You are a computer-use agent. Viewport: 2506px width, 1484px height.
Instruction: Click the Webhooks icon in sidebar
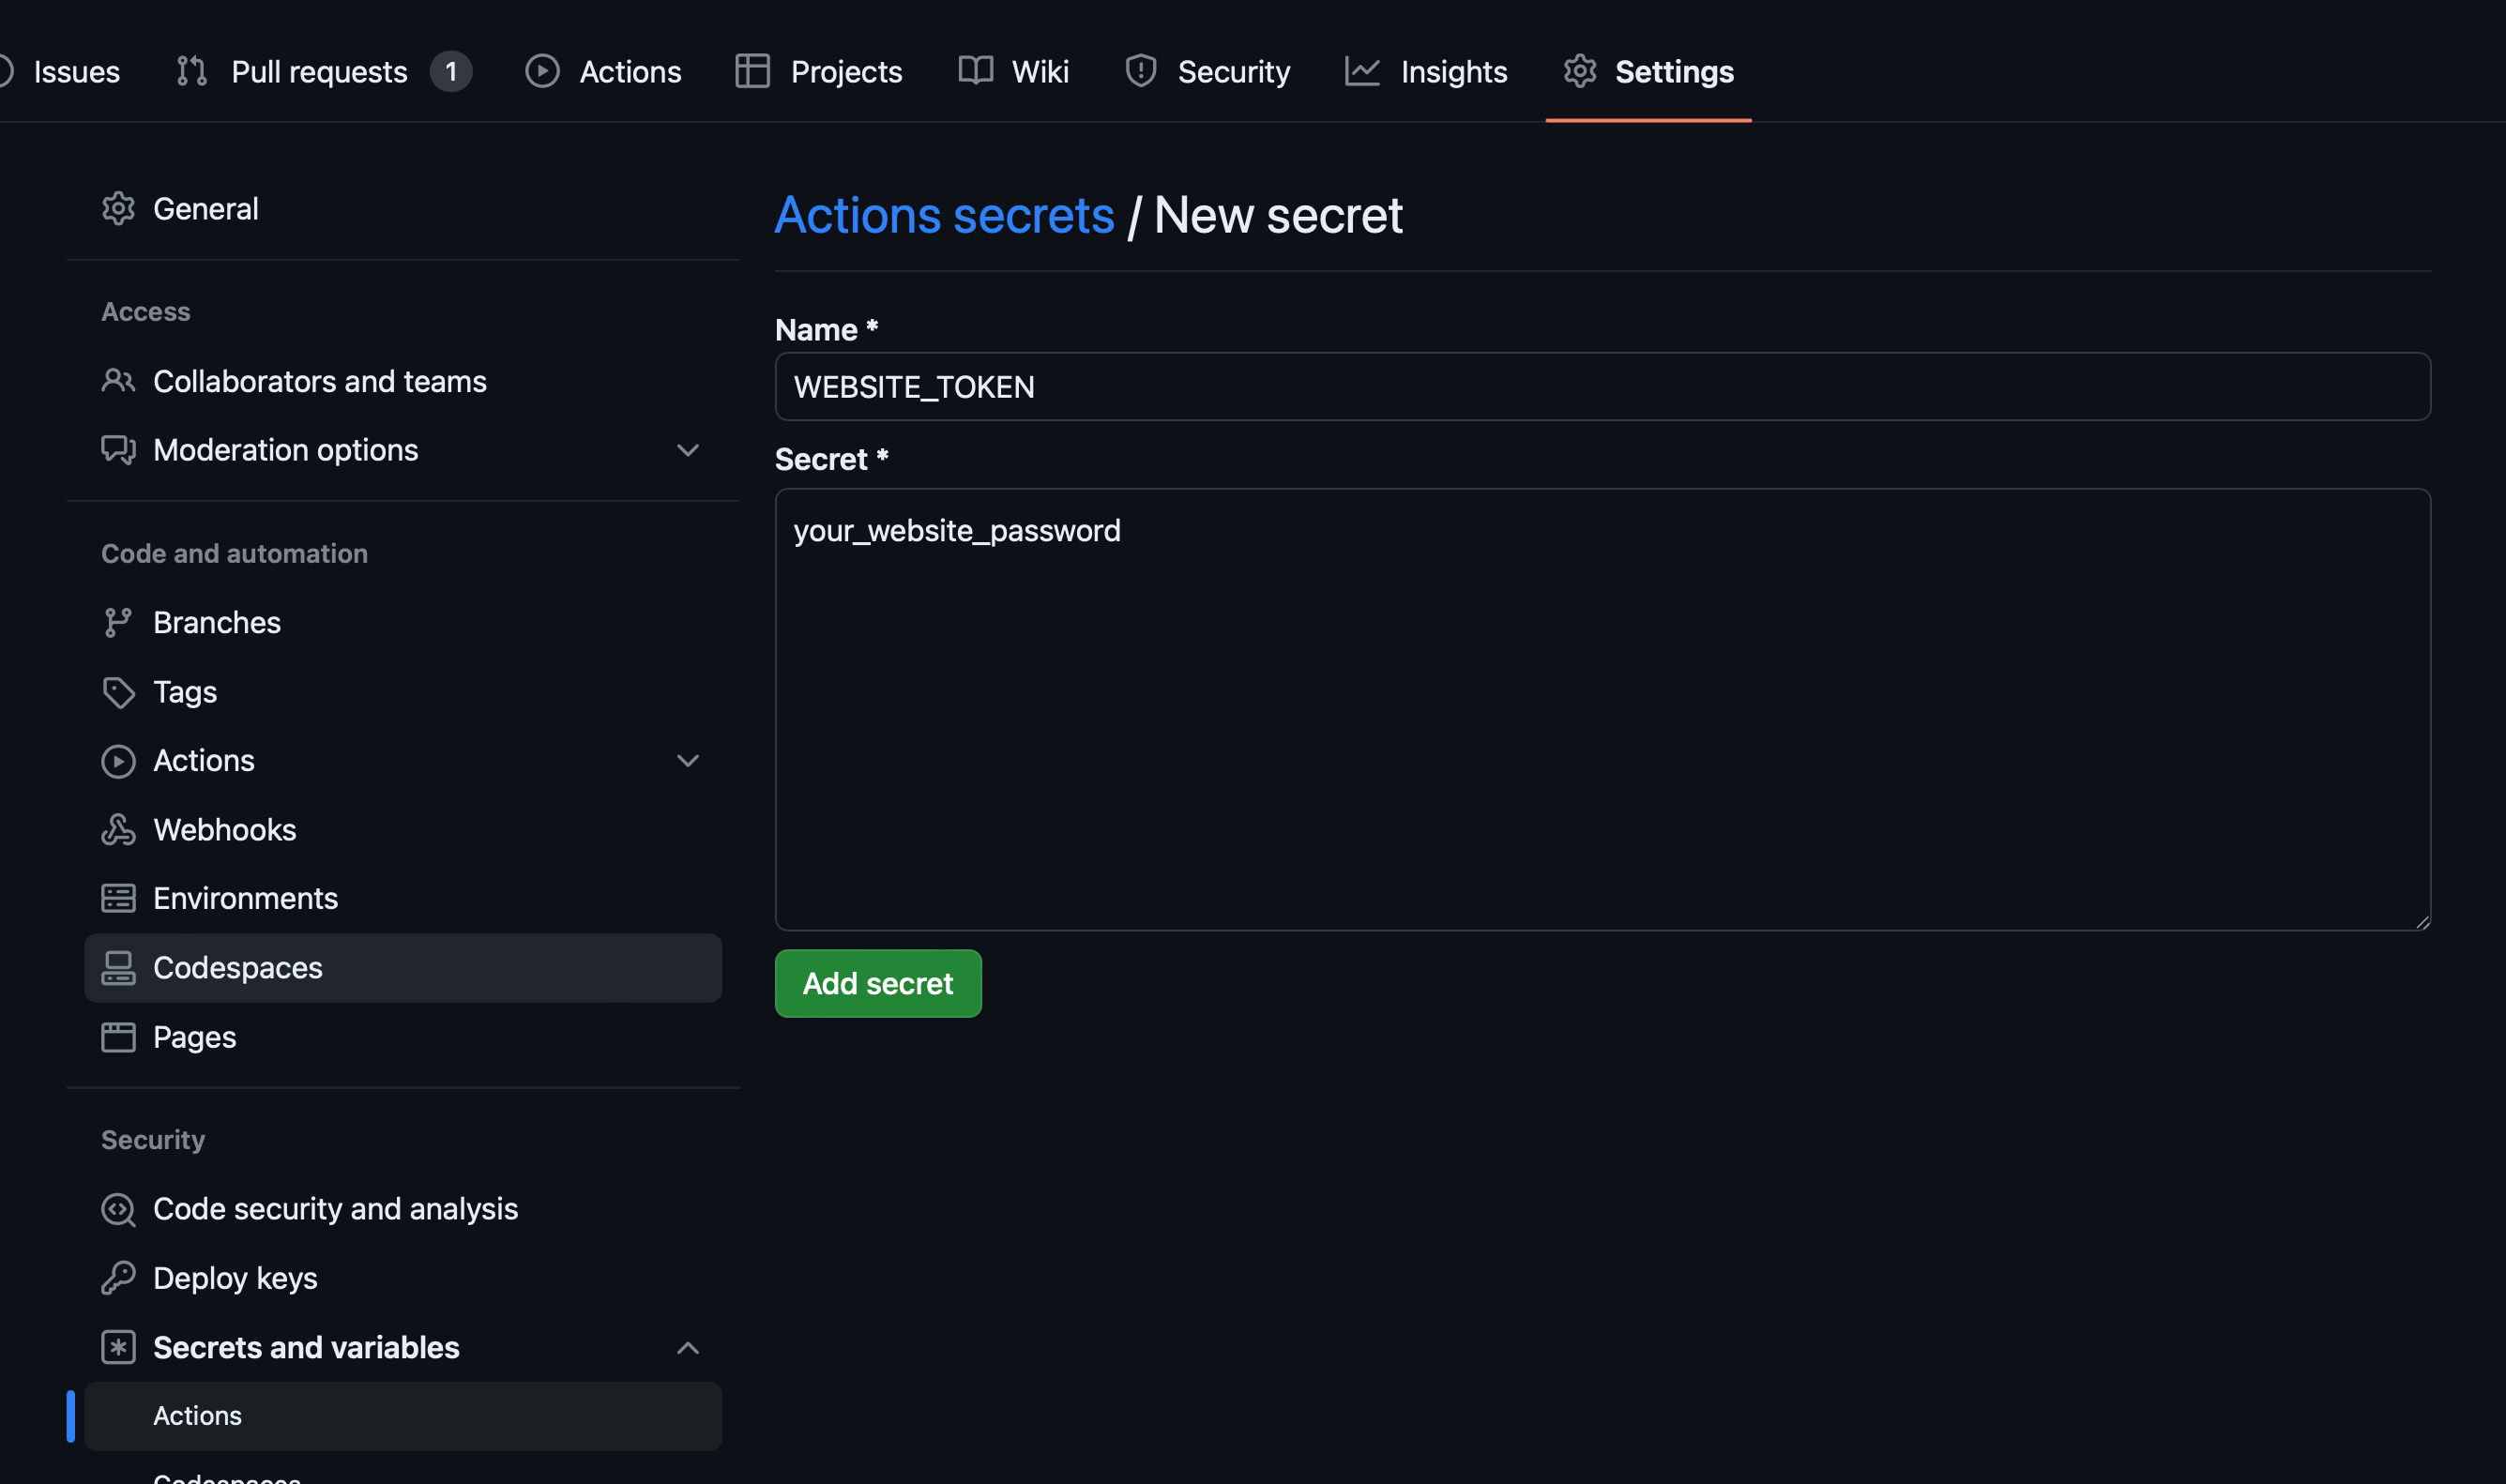click(118, 830)
